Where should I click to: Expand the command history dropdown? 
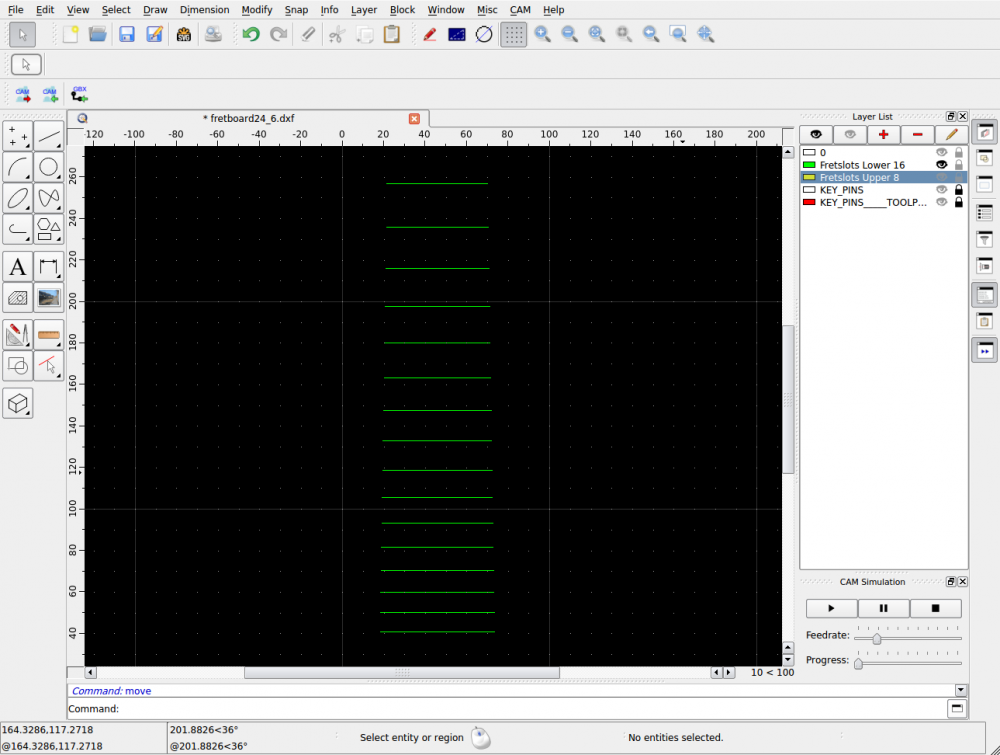[961, 690]
